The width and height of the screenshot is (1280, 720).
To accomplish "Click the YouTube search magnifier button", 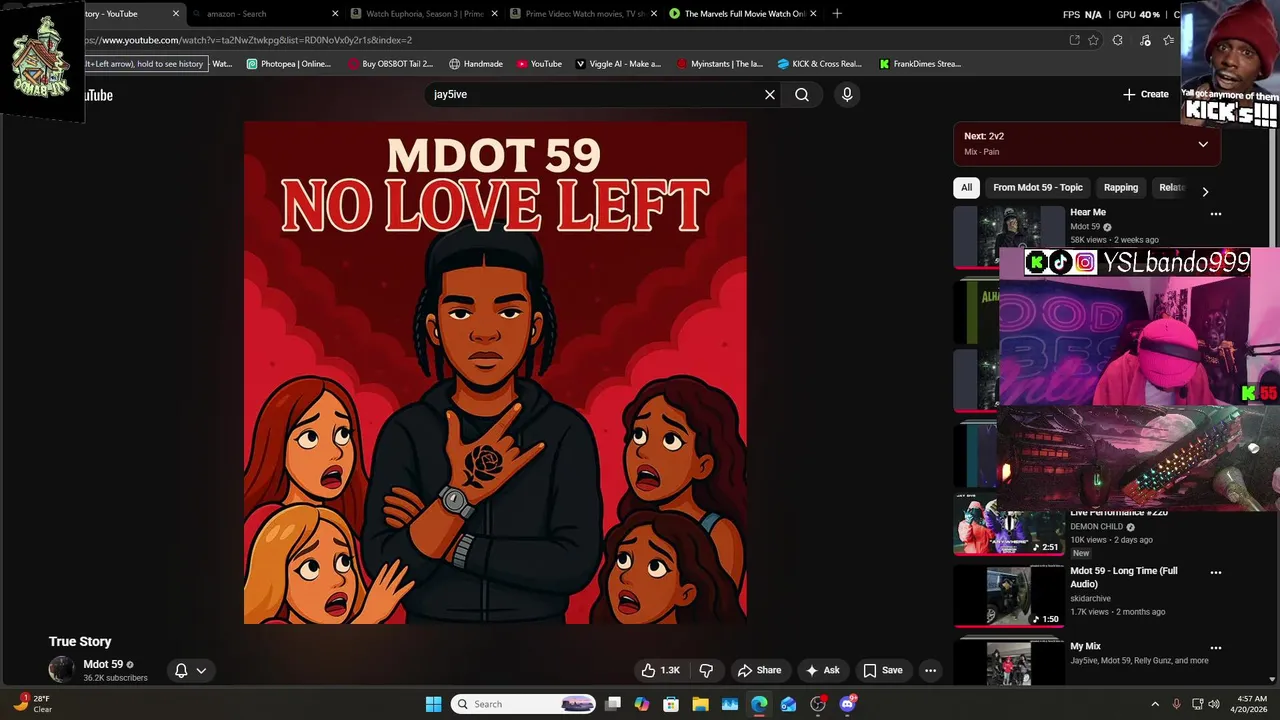I will pyautogui.click(x=802, y=94).
